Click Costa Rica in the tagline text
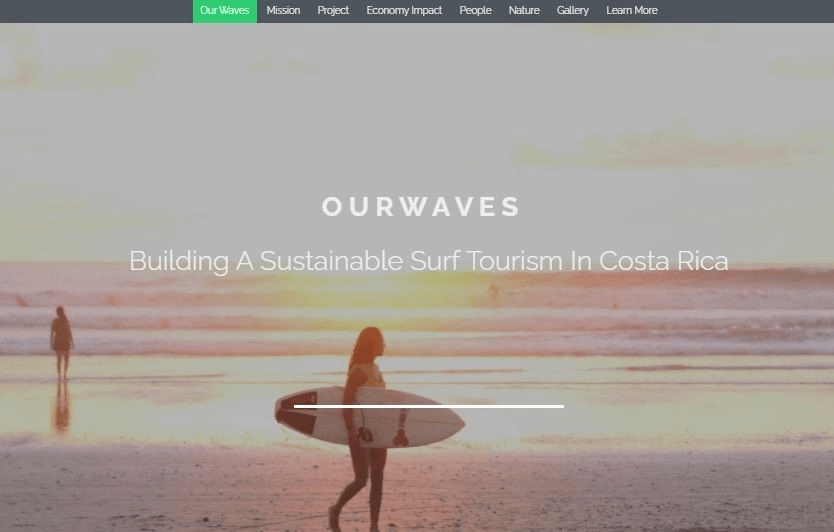 point(664,261)
